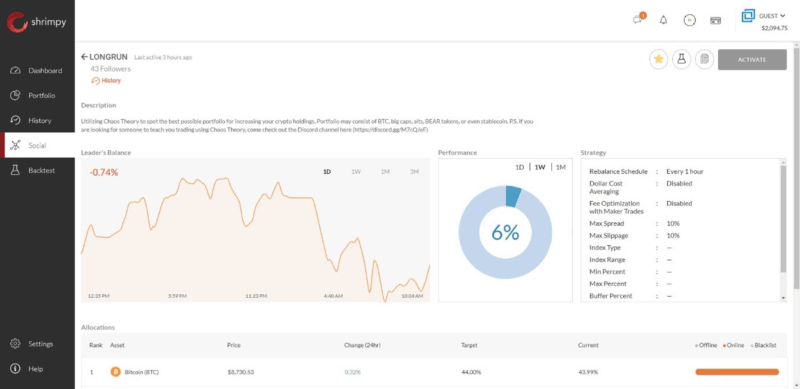The image size is (800, 389).
Task: Click the Change (24hr) column header
Action: [x=362, y=345]
